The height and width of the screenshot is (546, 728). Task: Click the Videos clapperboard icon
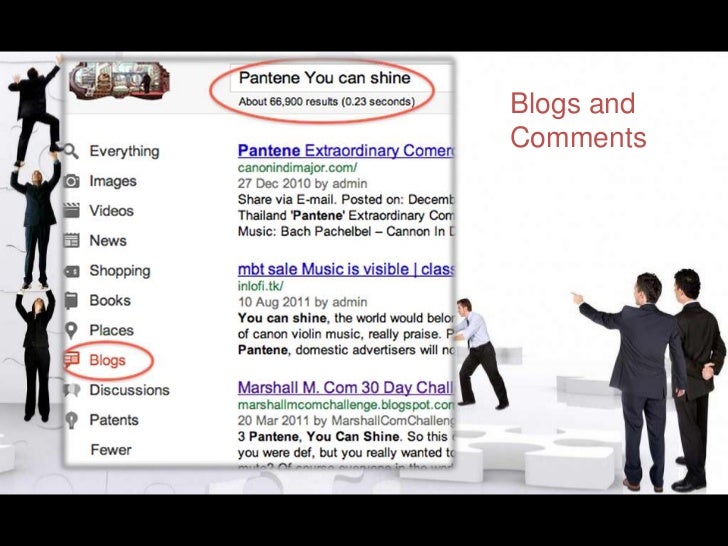click(72, 210)
